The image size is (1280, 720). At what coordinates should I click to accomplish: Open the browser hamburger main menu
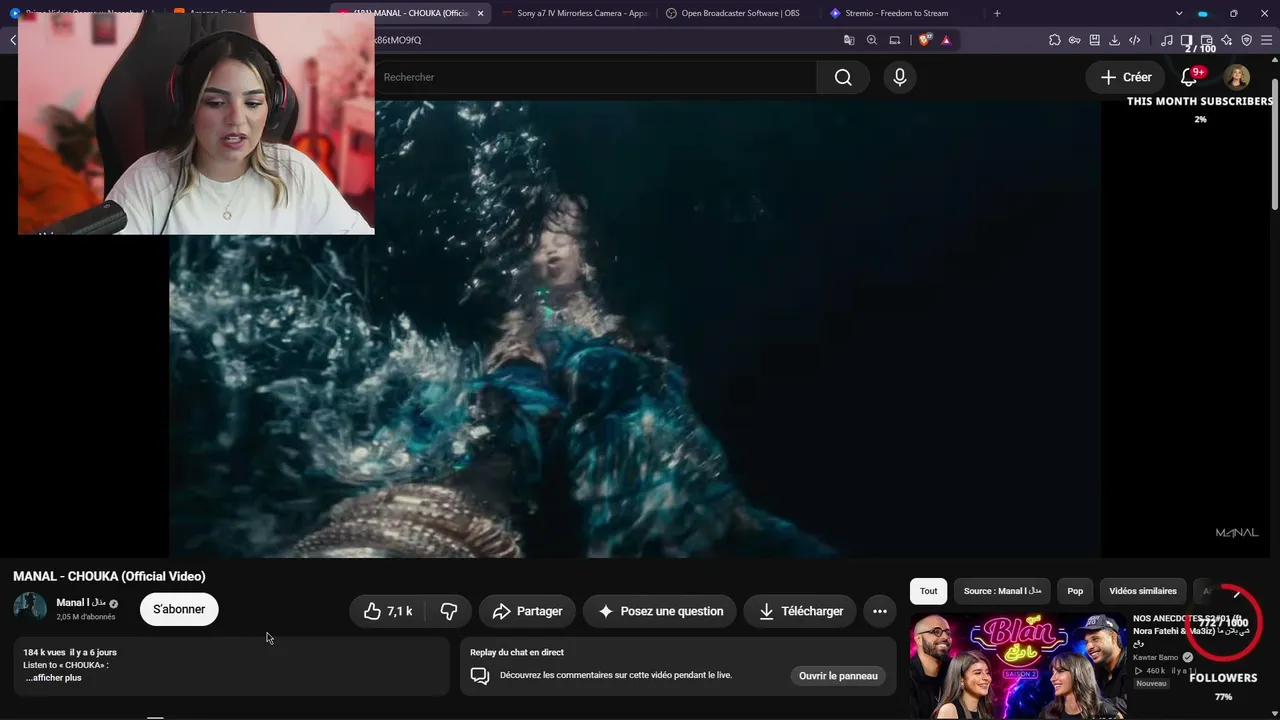click(x=1267, y=40)
